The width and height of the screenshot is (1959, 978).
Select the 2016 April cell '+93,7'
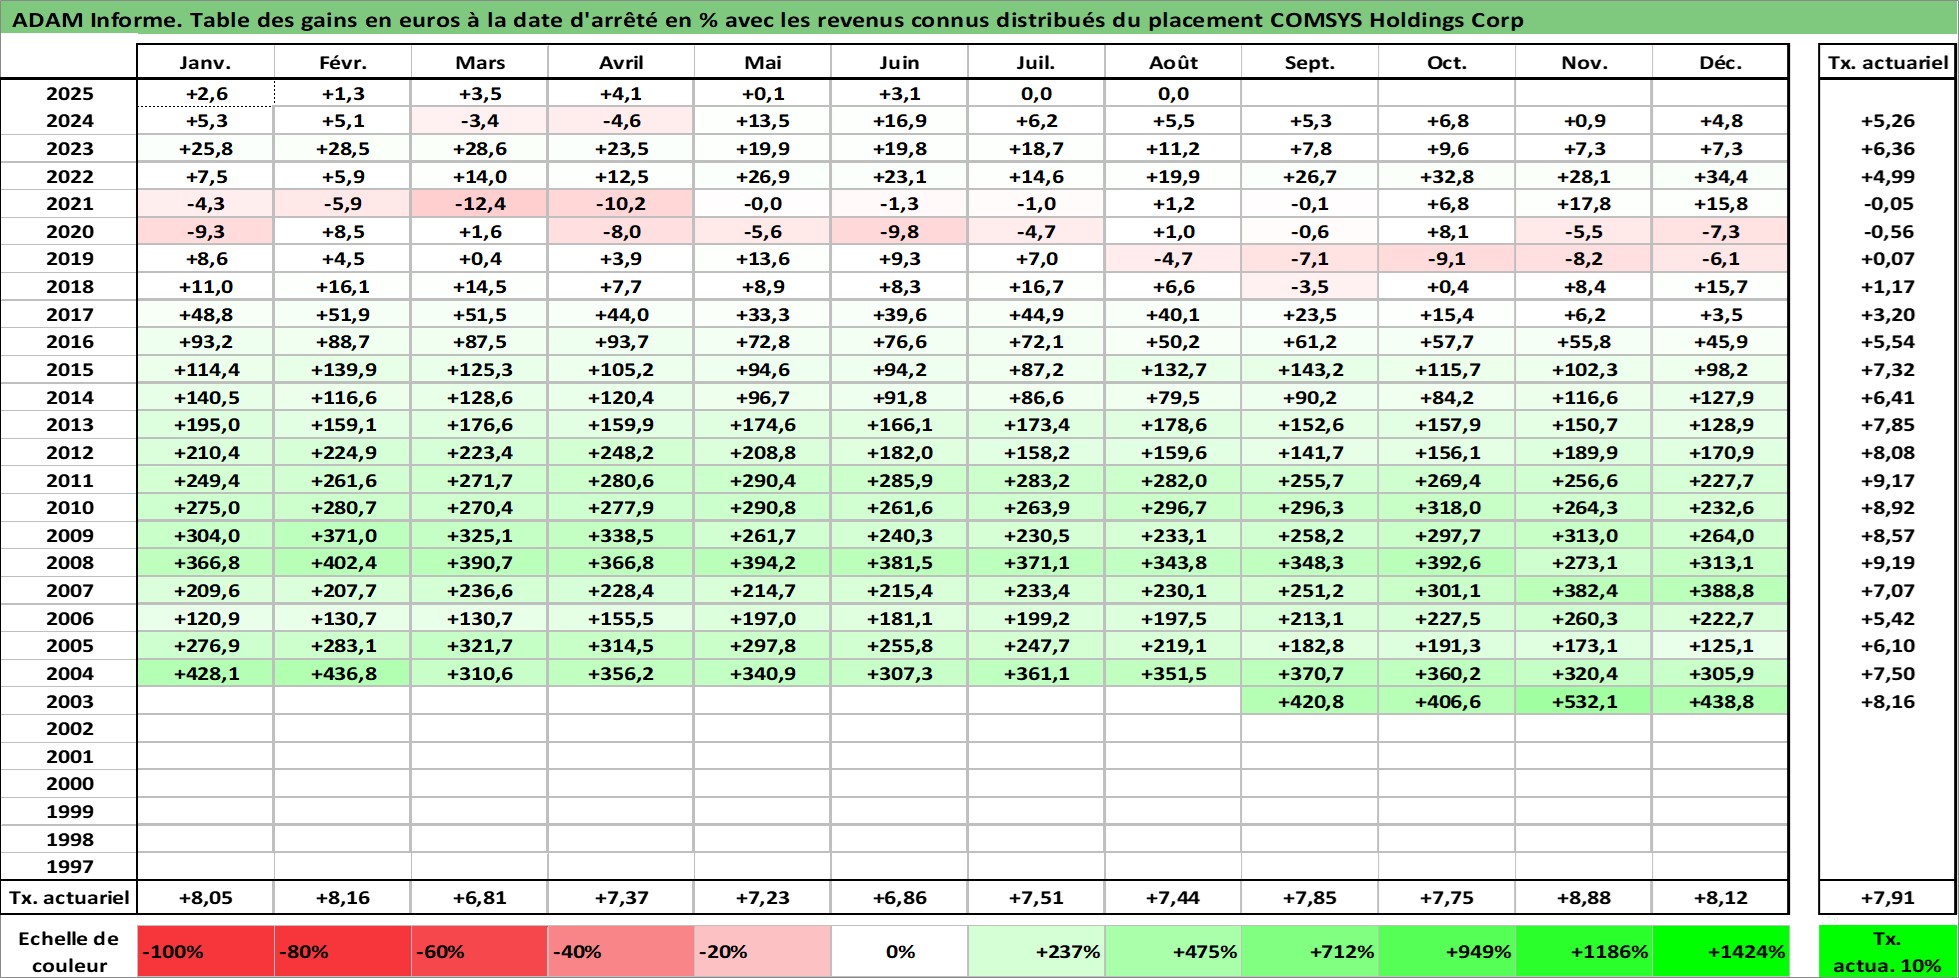621,341
